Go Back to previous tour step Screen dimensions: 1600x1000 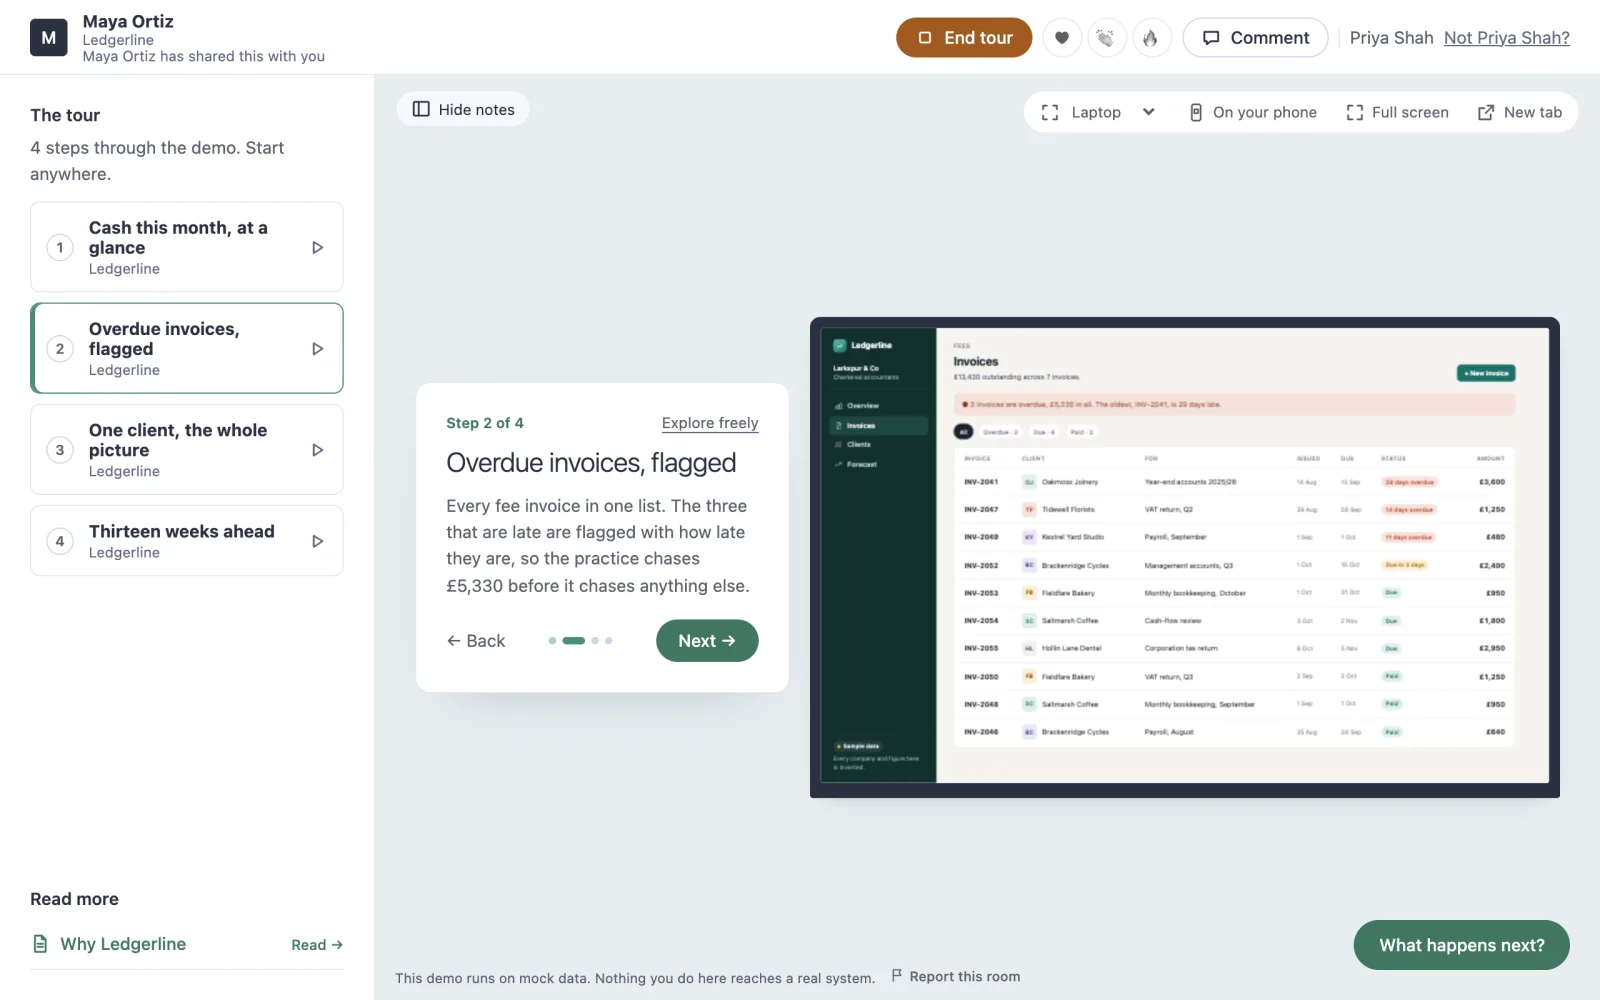(476, 641)
